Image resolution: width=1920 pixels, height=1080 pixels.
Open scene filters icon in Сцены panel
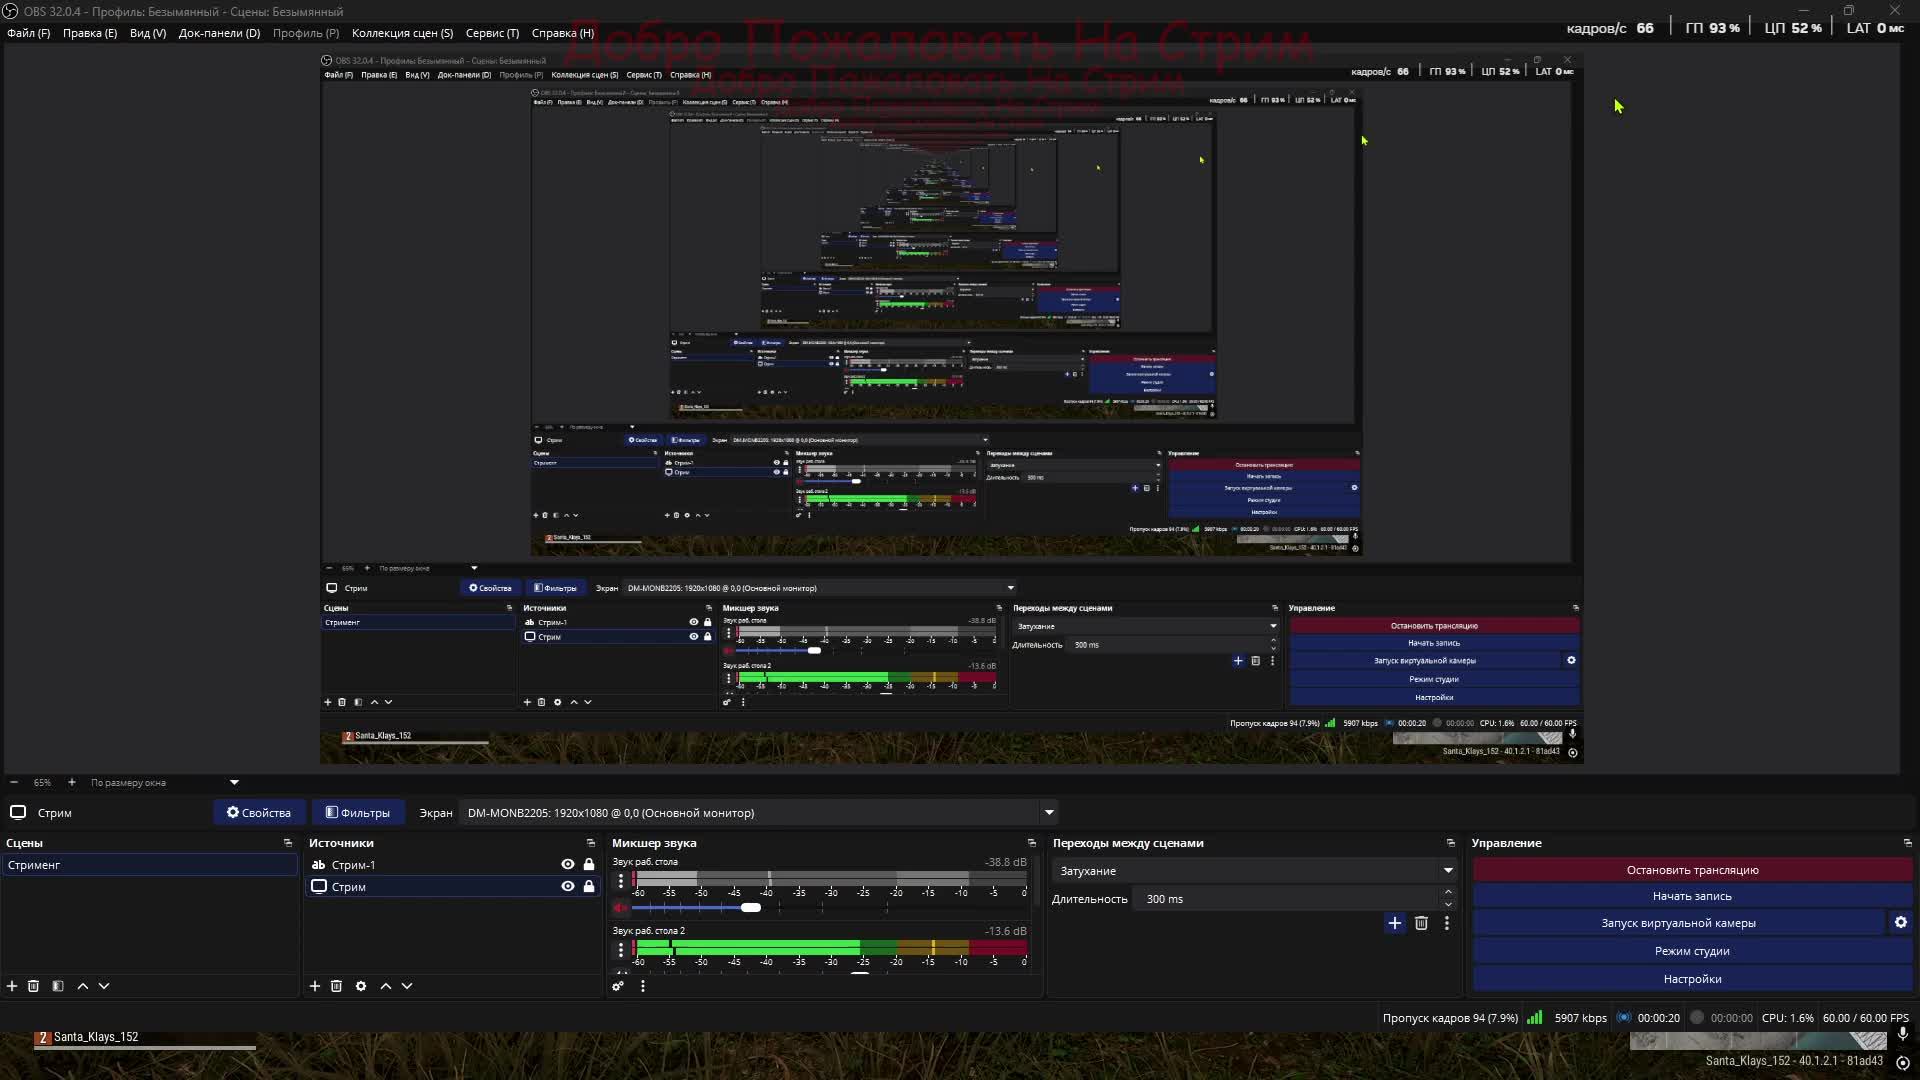pyautogui.click(x=58, y=986)
